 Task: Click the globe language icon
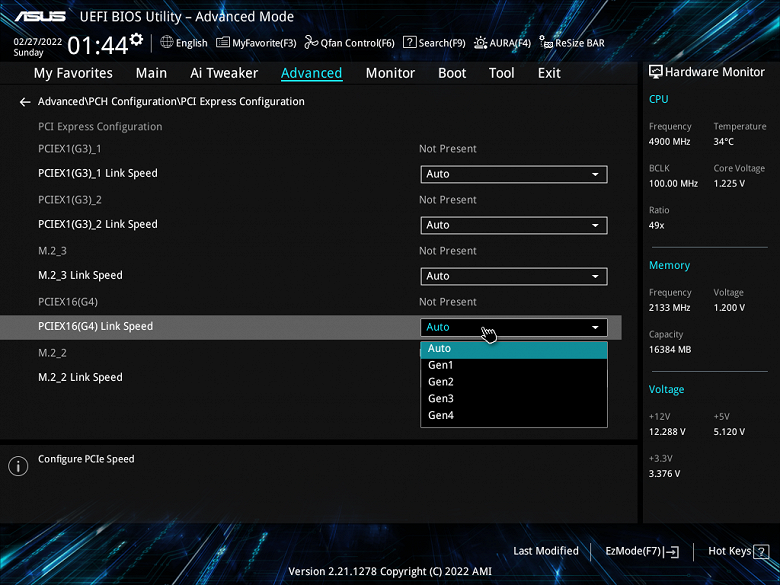(x=167, y=42)
